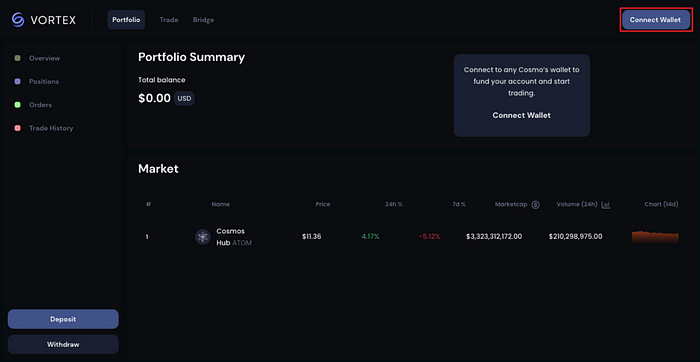This screenshot has height=362, width=700.
Task: Click Connect Wallet link in the info card
Action: click(521, 115)
